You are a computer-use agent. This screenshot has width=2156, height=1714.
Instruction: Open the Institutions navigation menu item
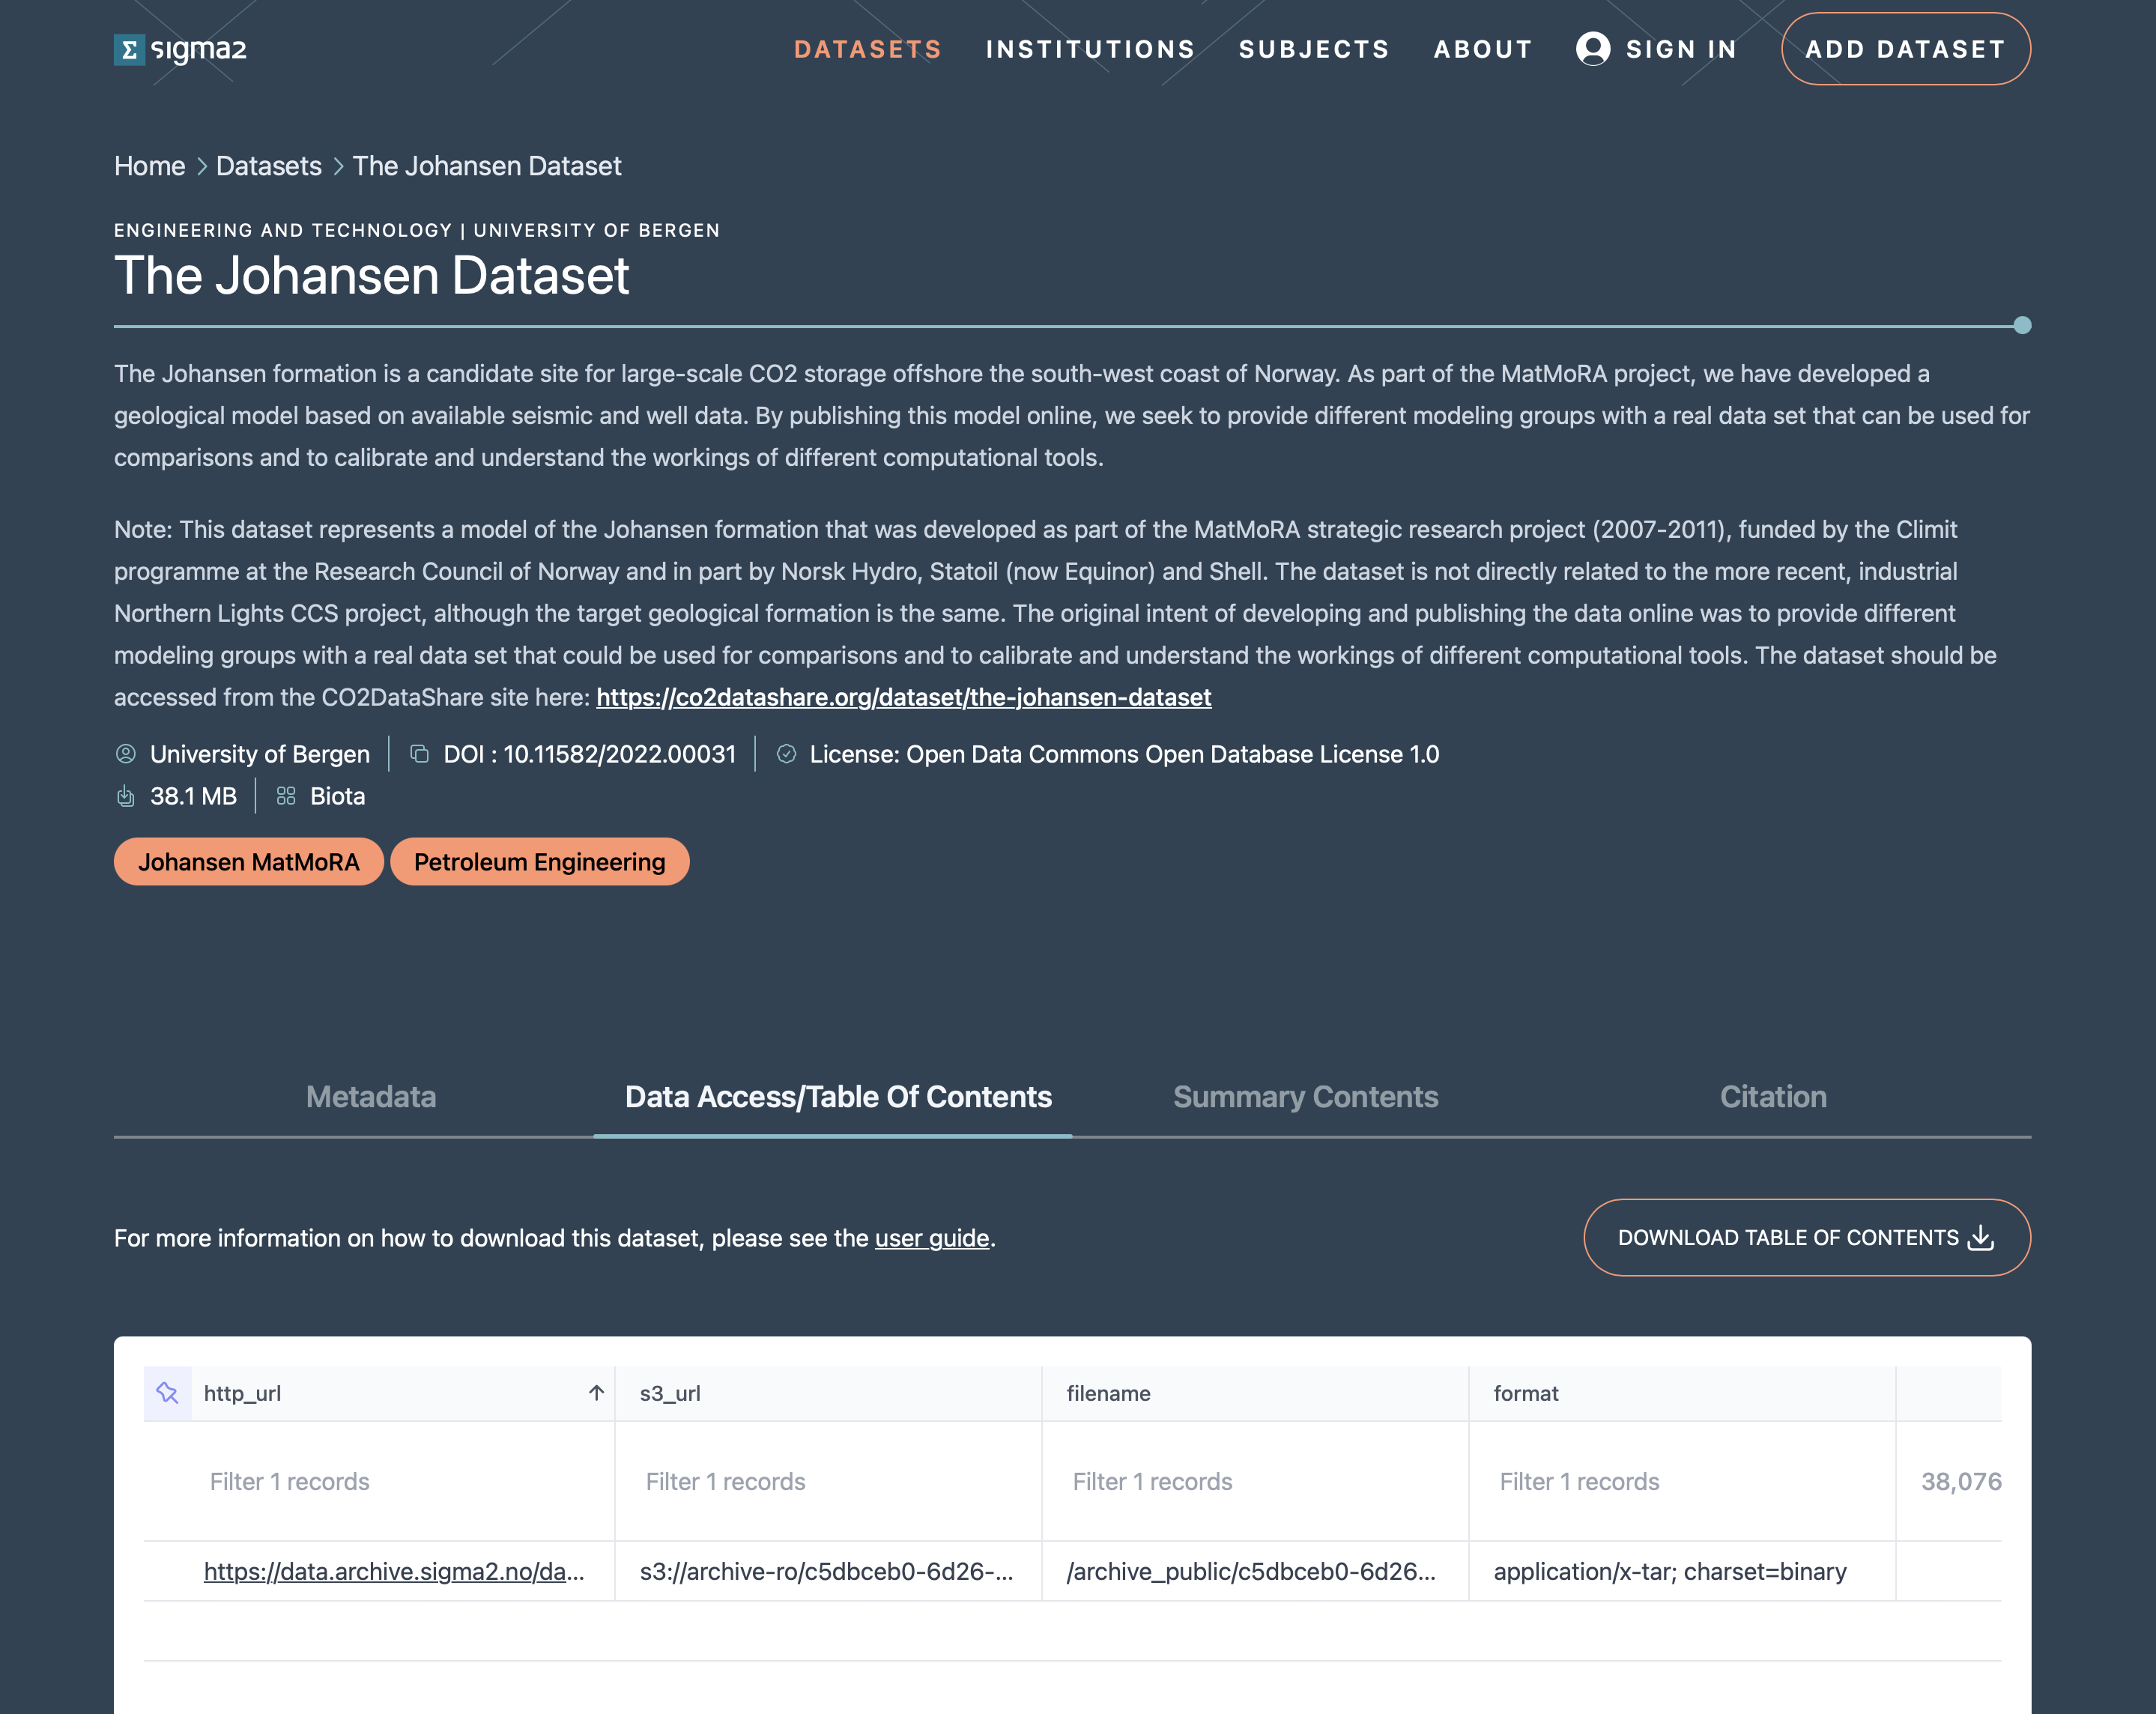click(x=1089, y=48)
